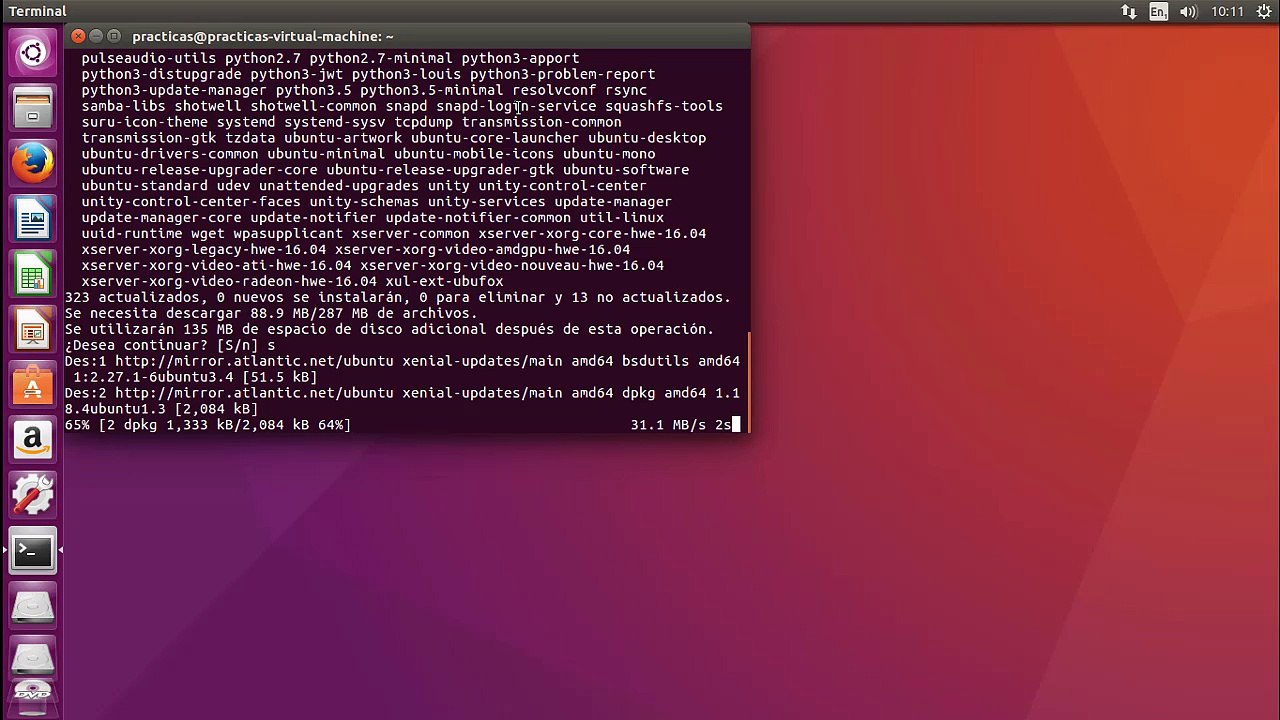Launch Ubuntu Software store
Image resolution: width=1280 pixels, height=720 pixels.
pos(32,383)
